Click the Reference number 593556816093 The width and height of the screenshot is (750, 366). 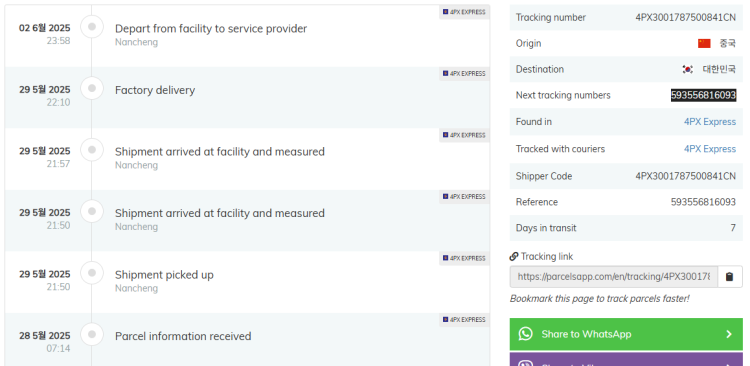tap(703, 202)
